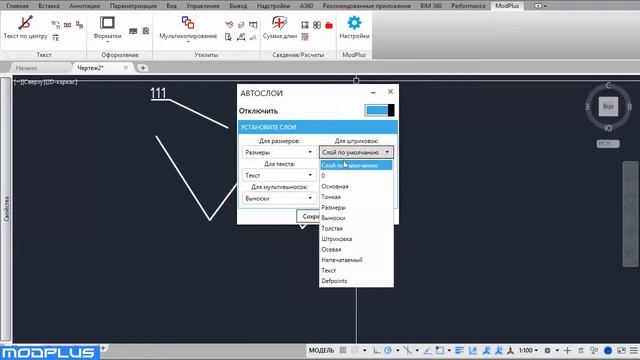
Task: Click the top-left small icon in Утилиты panel
Action: pyautogui.click(x=229, y=25)
